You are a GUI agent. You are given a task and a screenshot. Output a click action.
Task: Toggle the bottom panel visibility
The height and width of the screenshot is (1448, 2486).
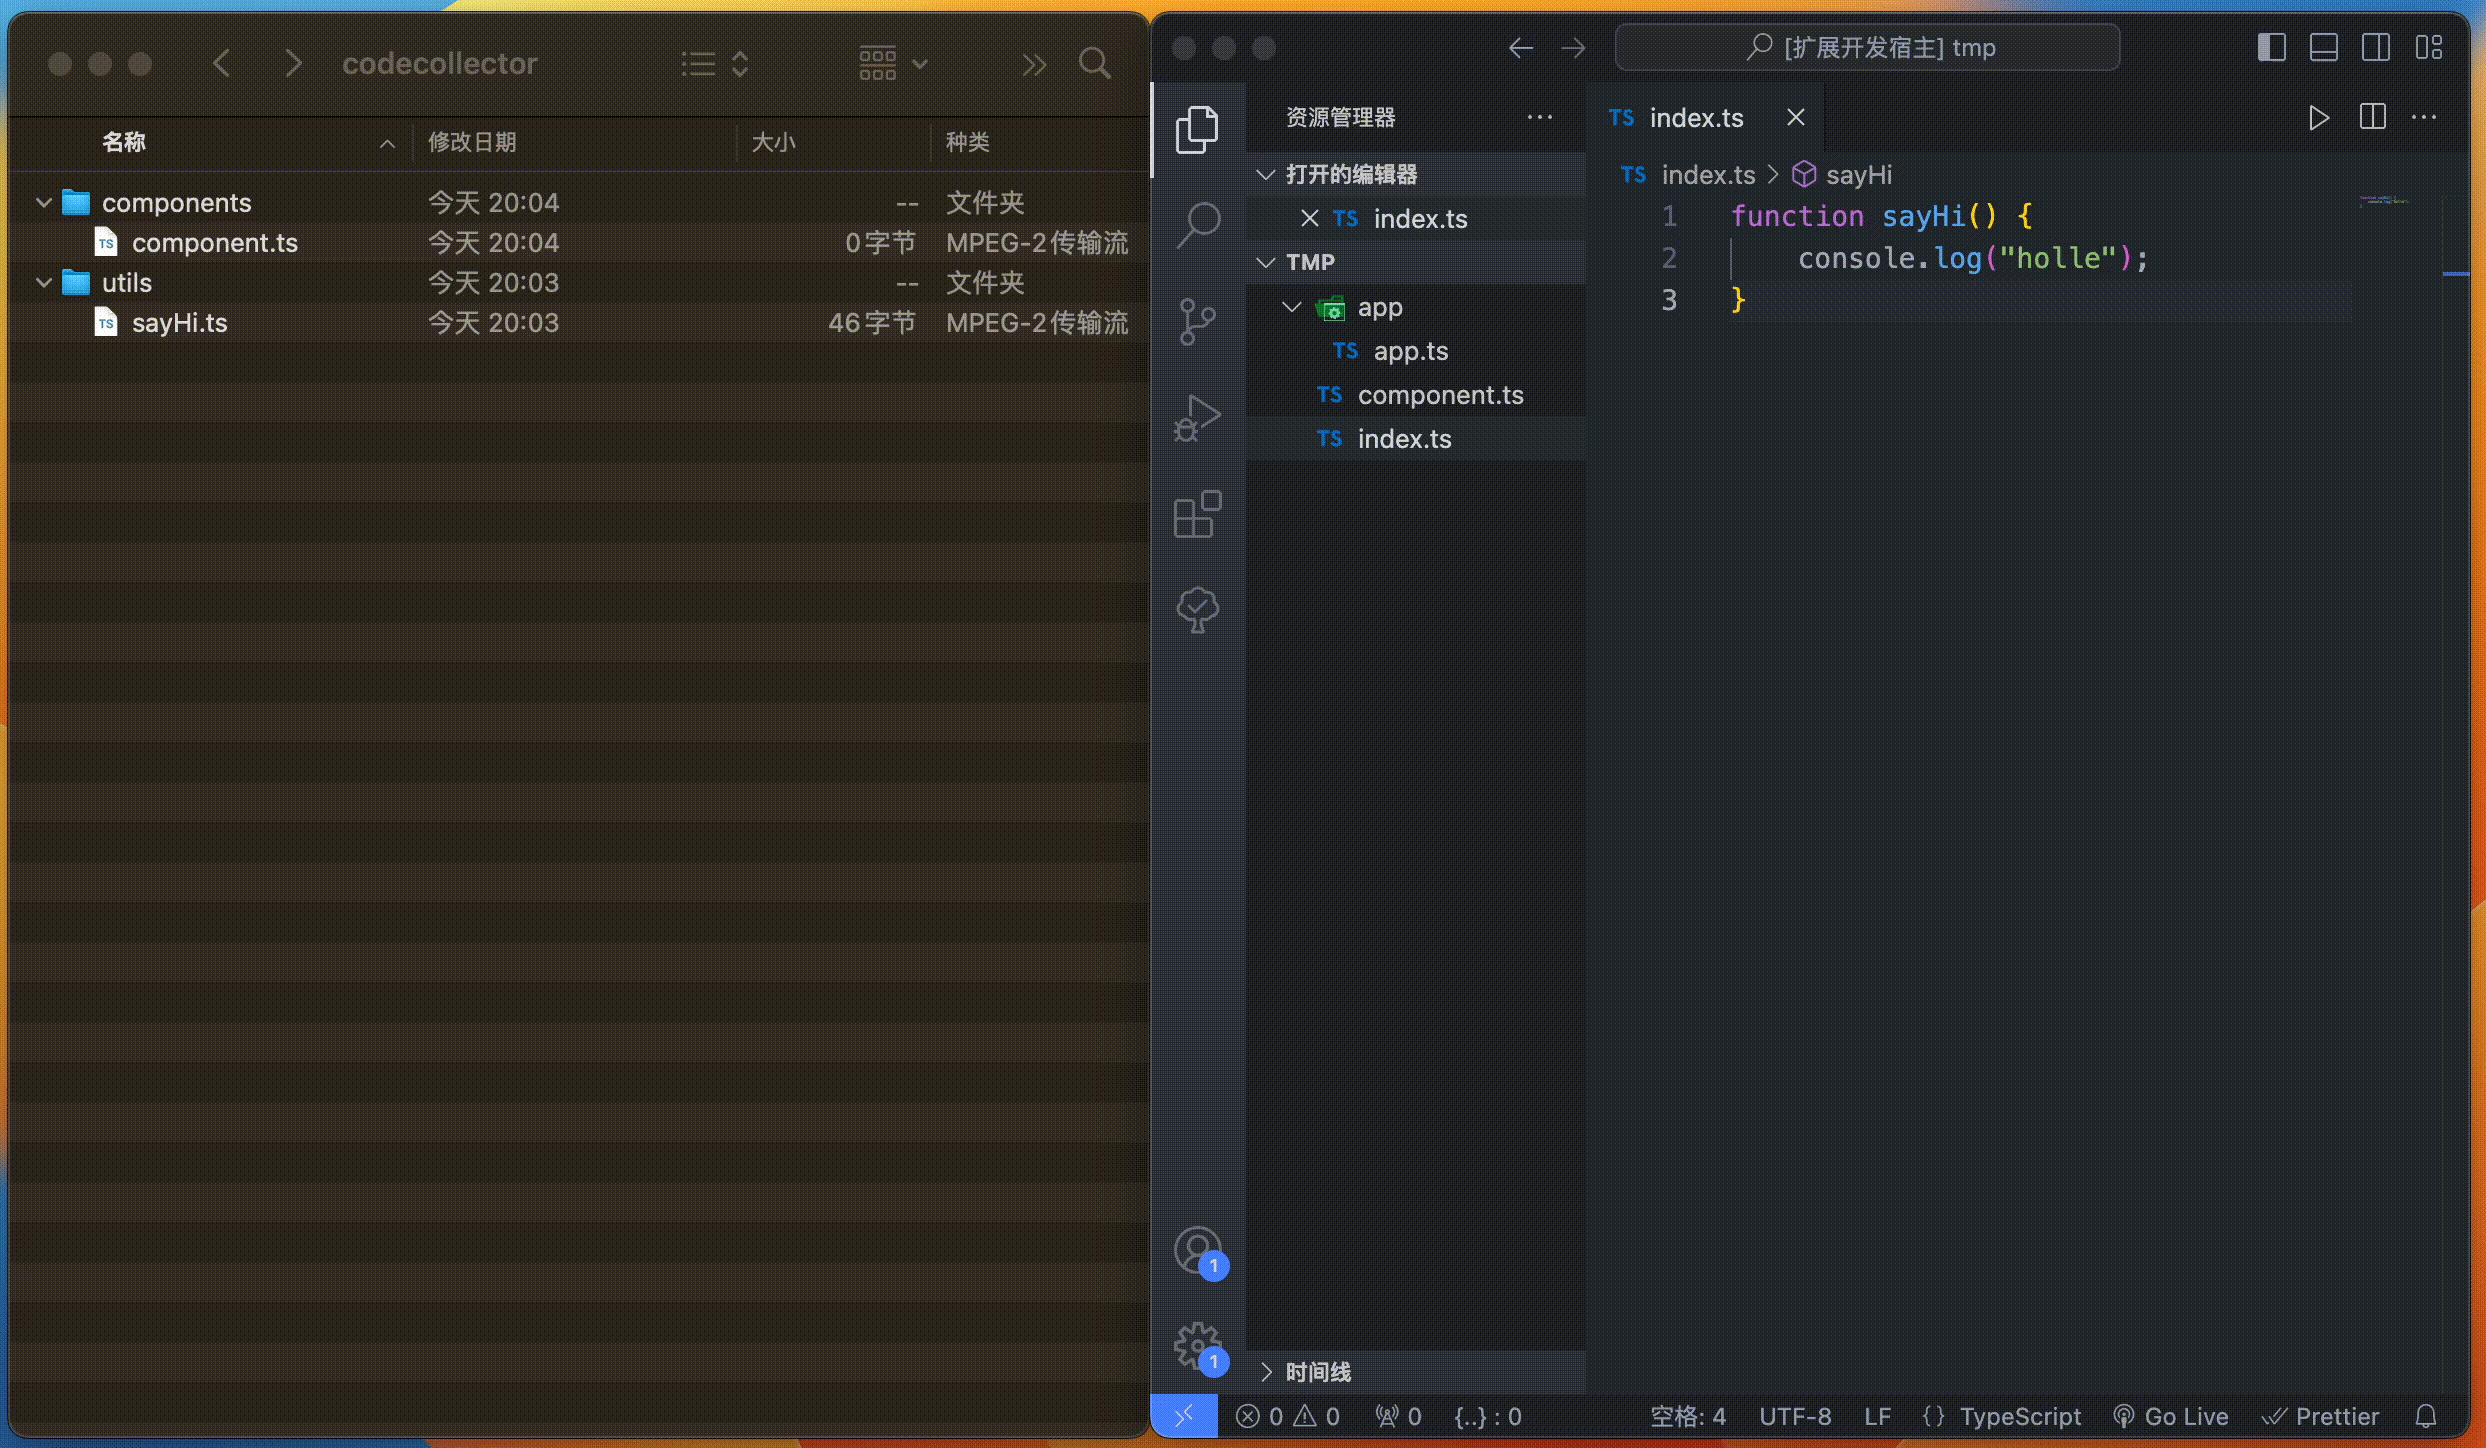[2323, 46]
